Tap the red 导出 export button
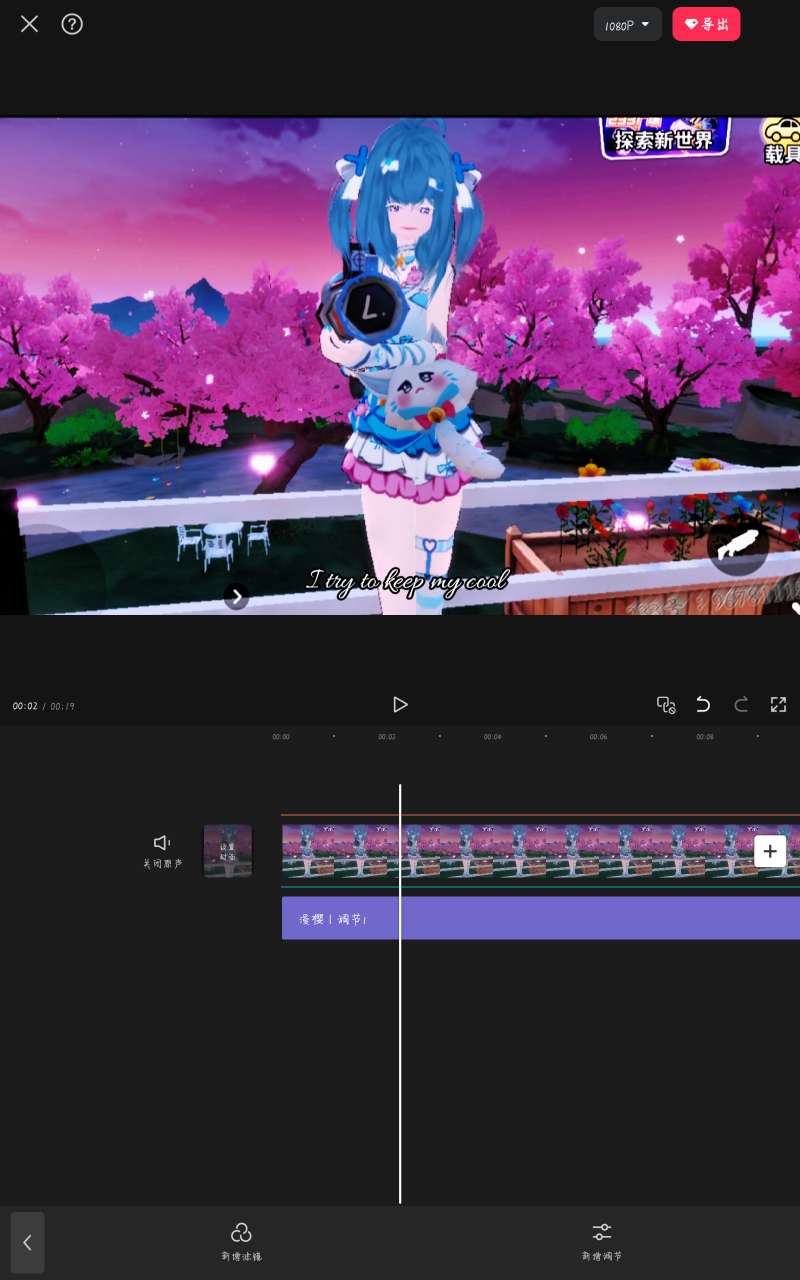800x1280 pixels. coord(706,24)
